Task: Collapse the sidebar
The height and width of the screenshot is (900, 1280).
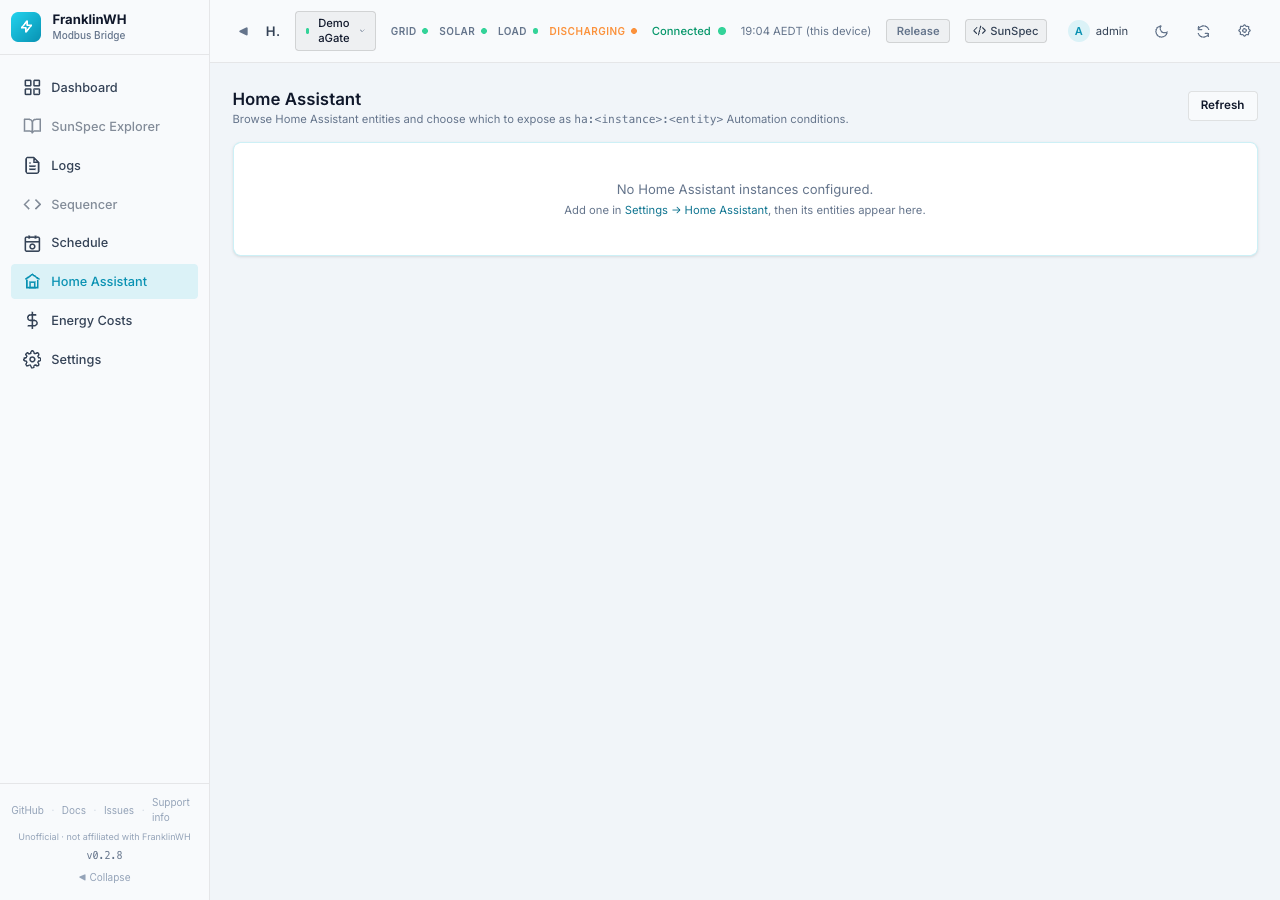Action: 104,877
